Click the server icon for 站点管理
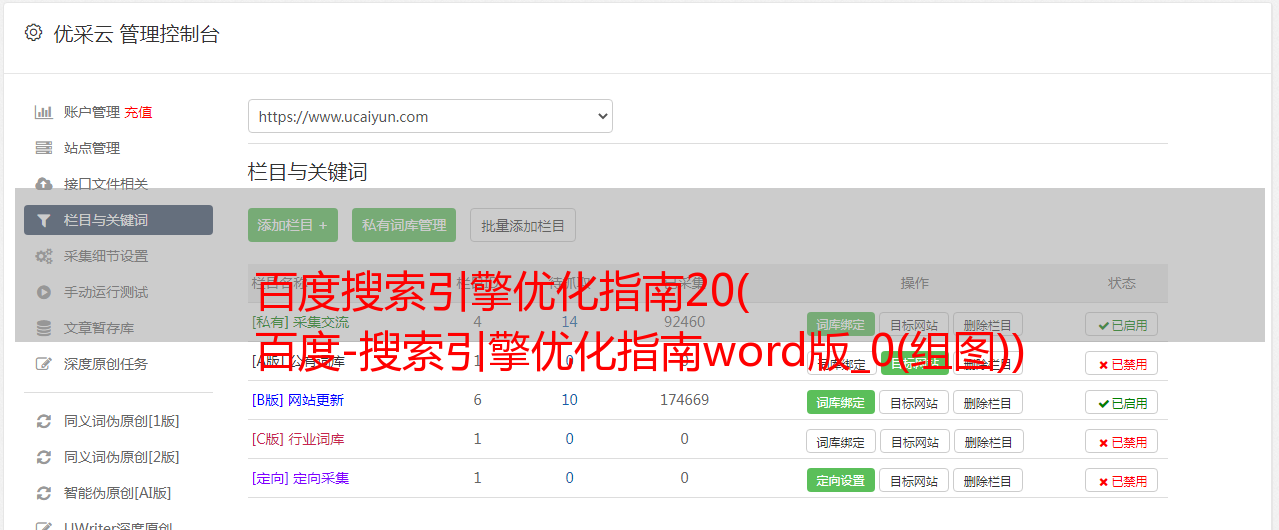The height and width of the screenshot is (530, 1279). 43,148
